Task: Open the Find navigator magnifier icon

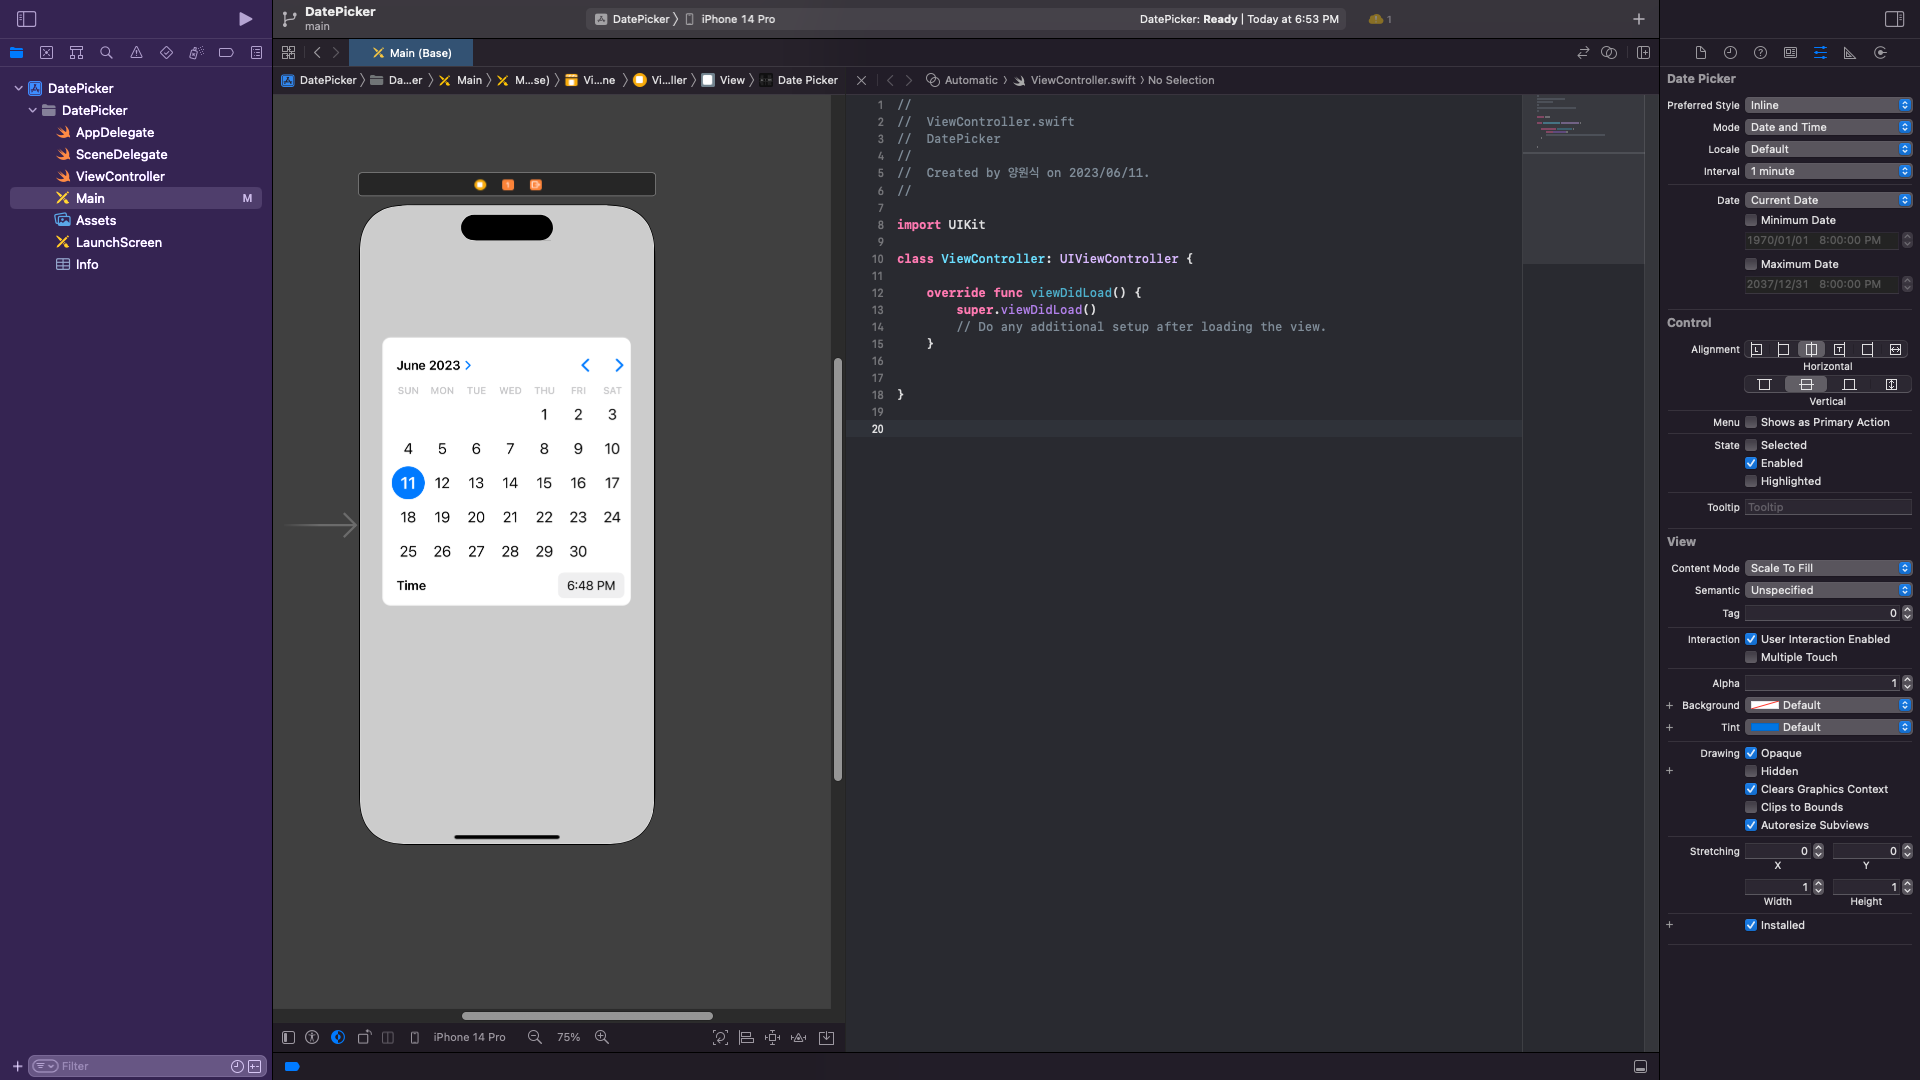Action: (x=106, y=53)
